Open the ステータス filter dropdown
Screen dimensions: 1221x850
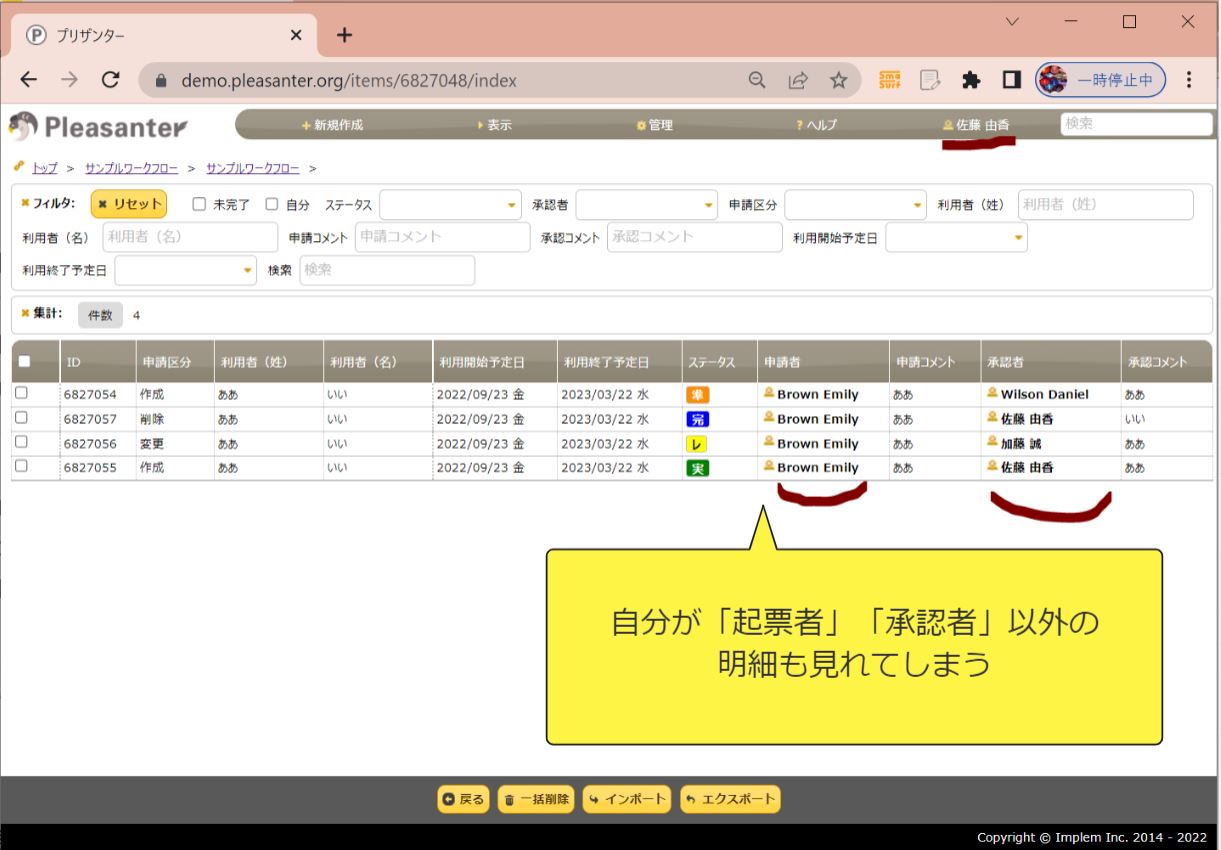click(450, 205)
